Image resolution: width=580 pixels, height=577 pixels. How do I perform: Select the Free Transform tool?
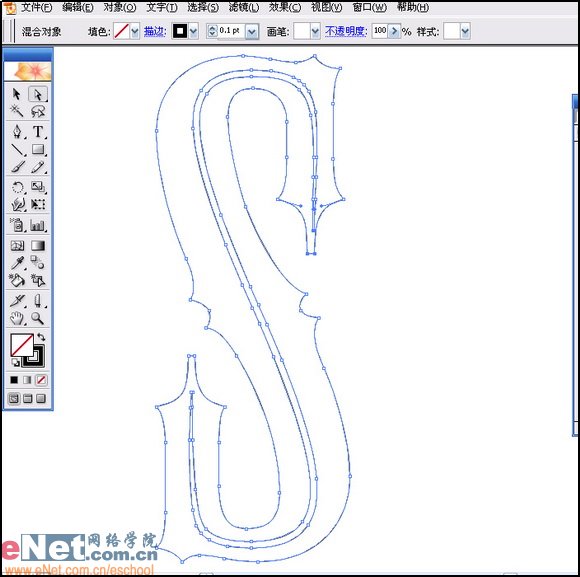click(x=38, y=204)
